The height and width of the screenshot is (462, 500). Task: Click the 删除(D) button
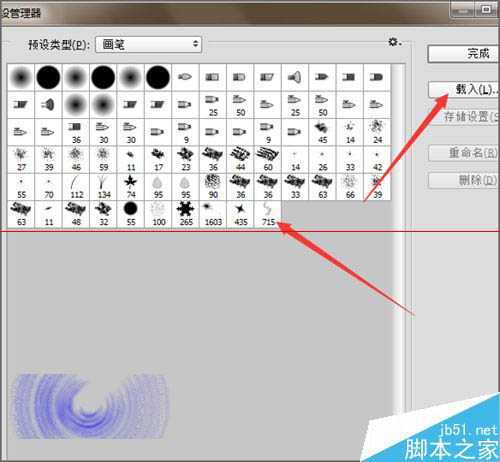[x=464, y=181]
